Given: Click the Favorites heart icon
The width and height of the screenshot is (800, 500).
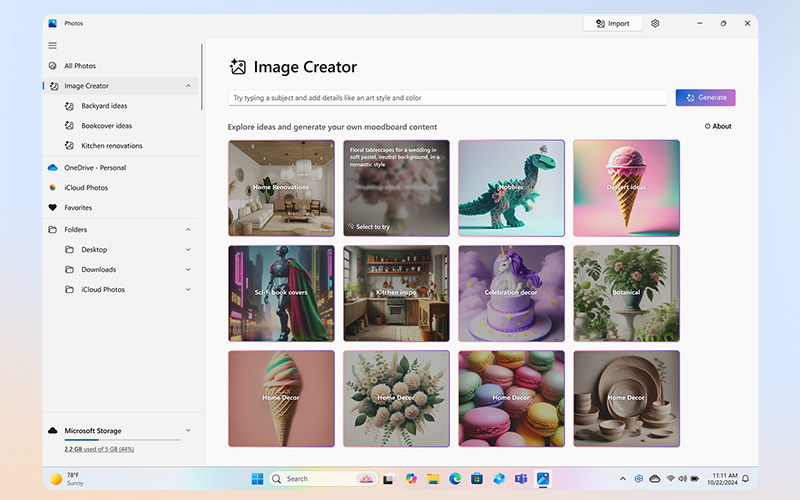Looking at the screenshot, I should (x=53, y=207).
